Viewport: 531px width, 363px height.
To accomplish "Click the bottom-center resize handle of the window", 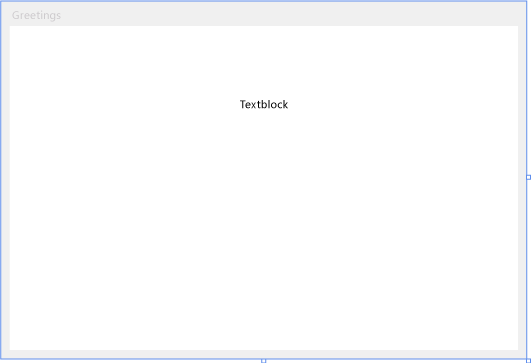I will pyautogui.click(x=263, y=361).
